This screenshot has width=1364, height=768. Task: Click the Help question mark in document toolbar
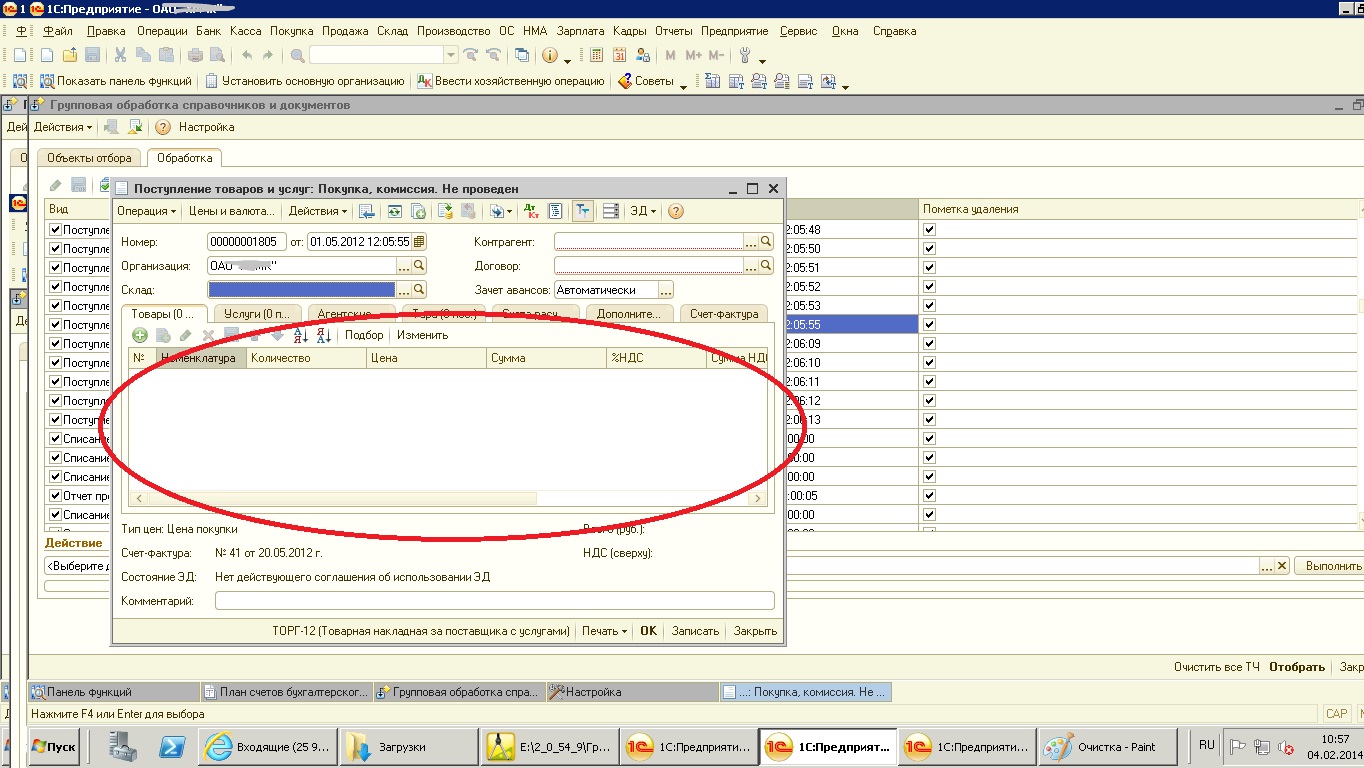(x=676, y=211)
